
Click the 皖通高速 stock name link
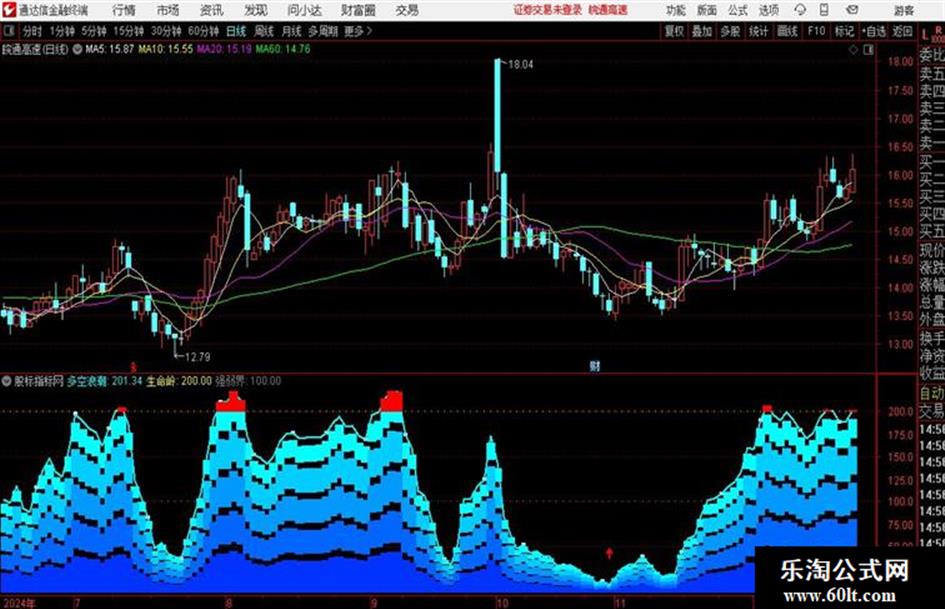(608, 10)
